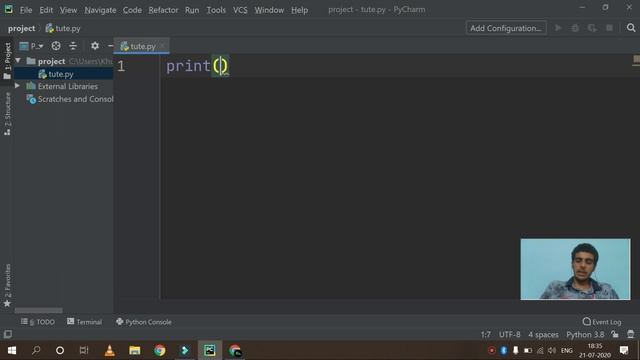Click the Run with Coverage icon

pyautogui.click(x=592, y=28)
